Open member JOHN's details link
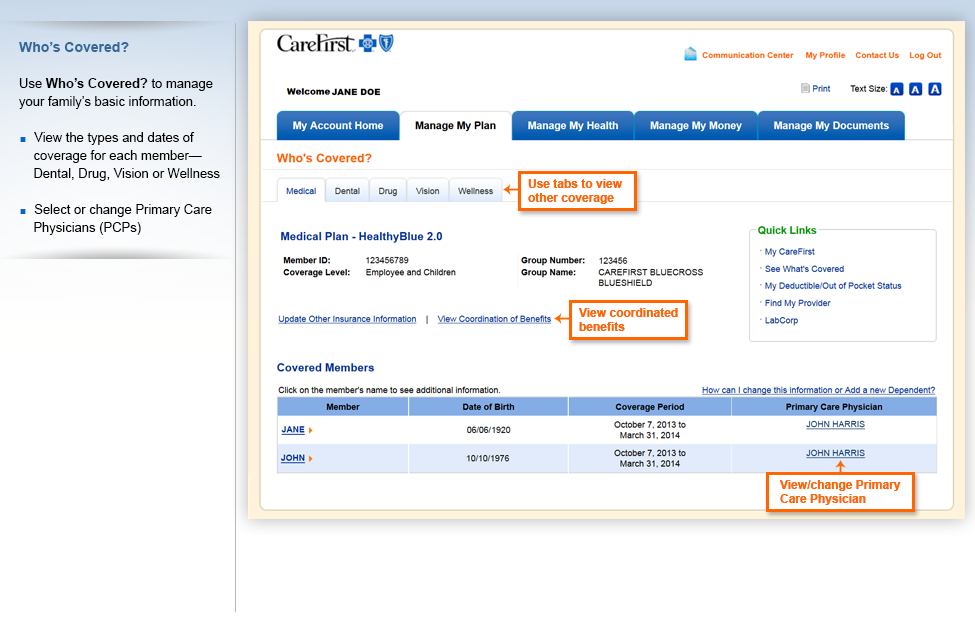 click(x=293, y=458)
